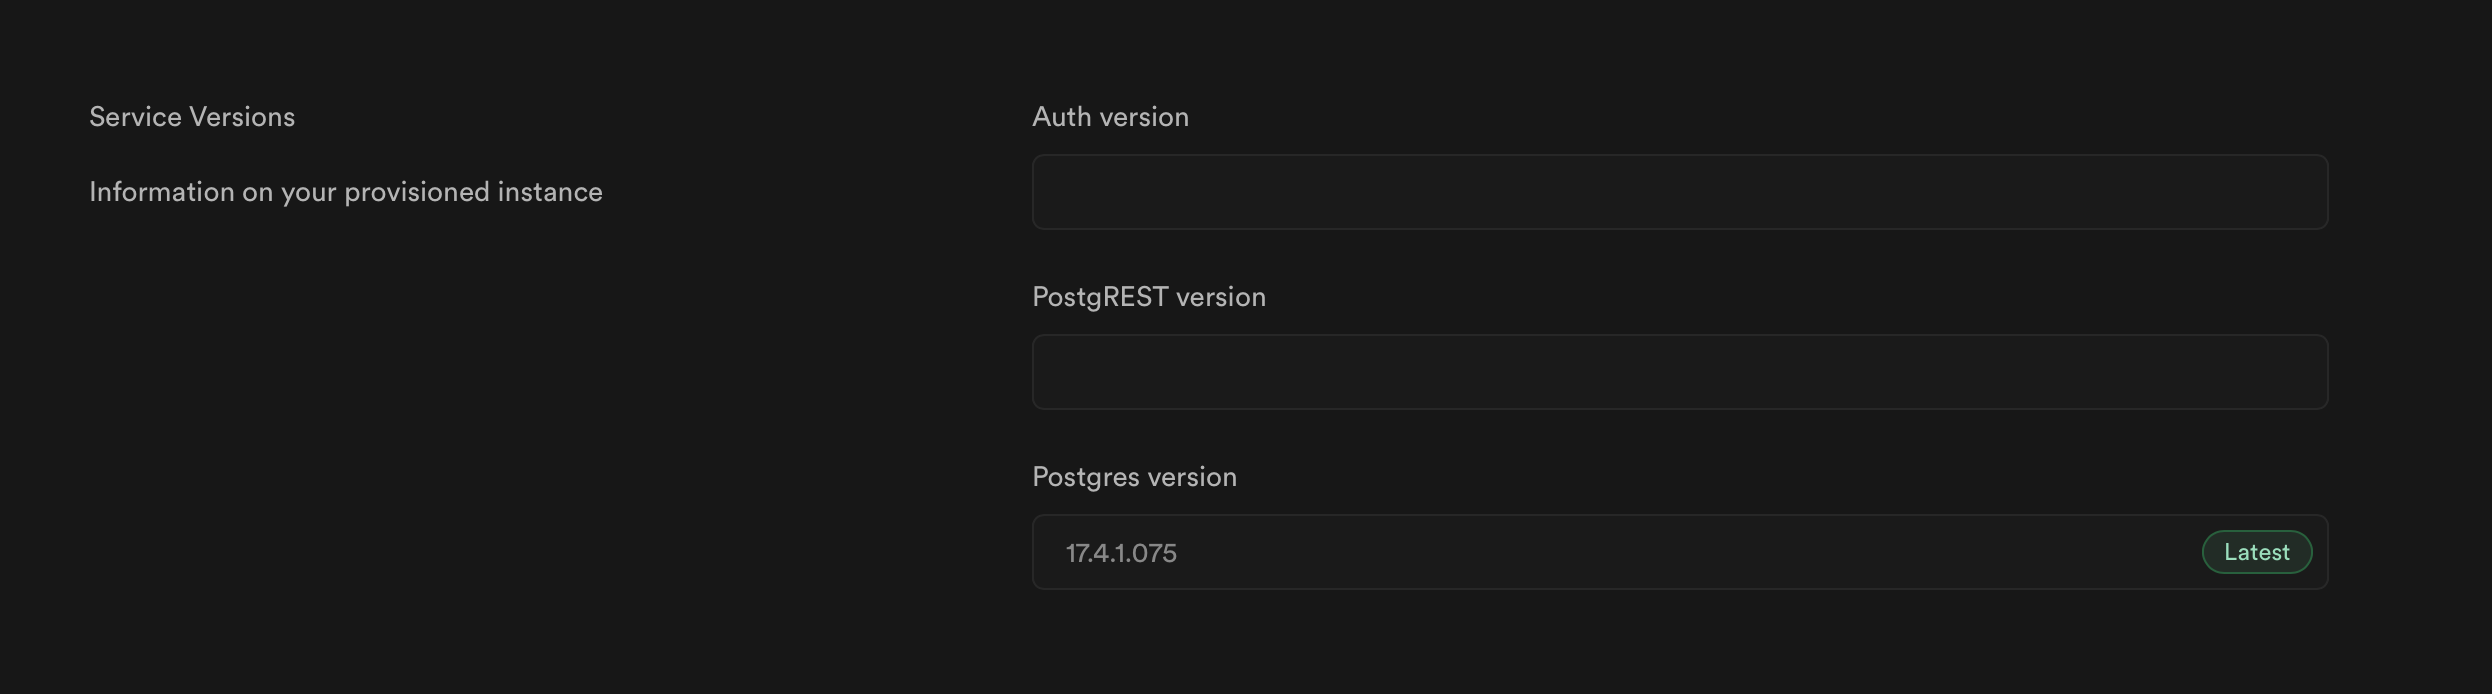Click "version" in the Auth version label
Screen dimensions: 2492x694
[1144, 117]
